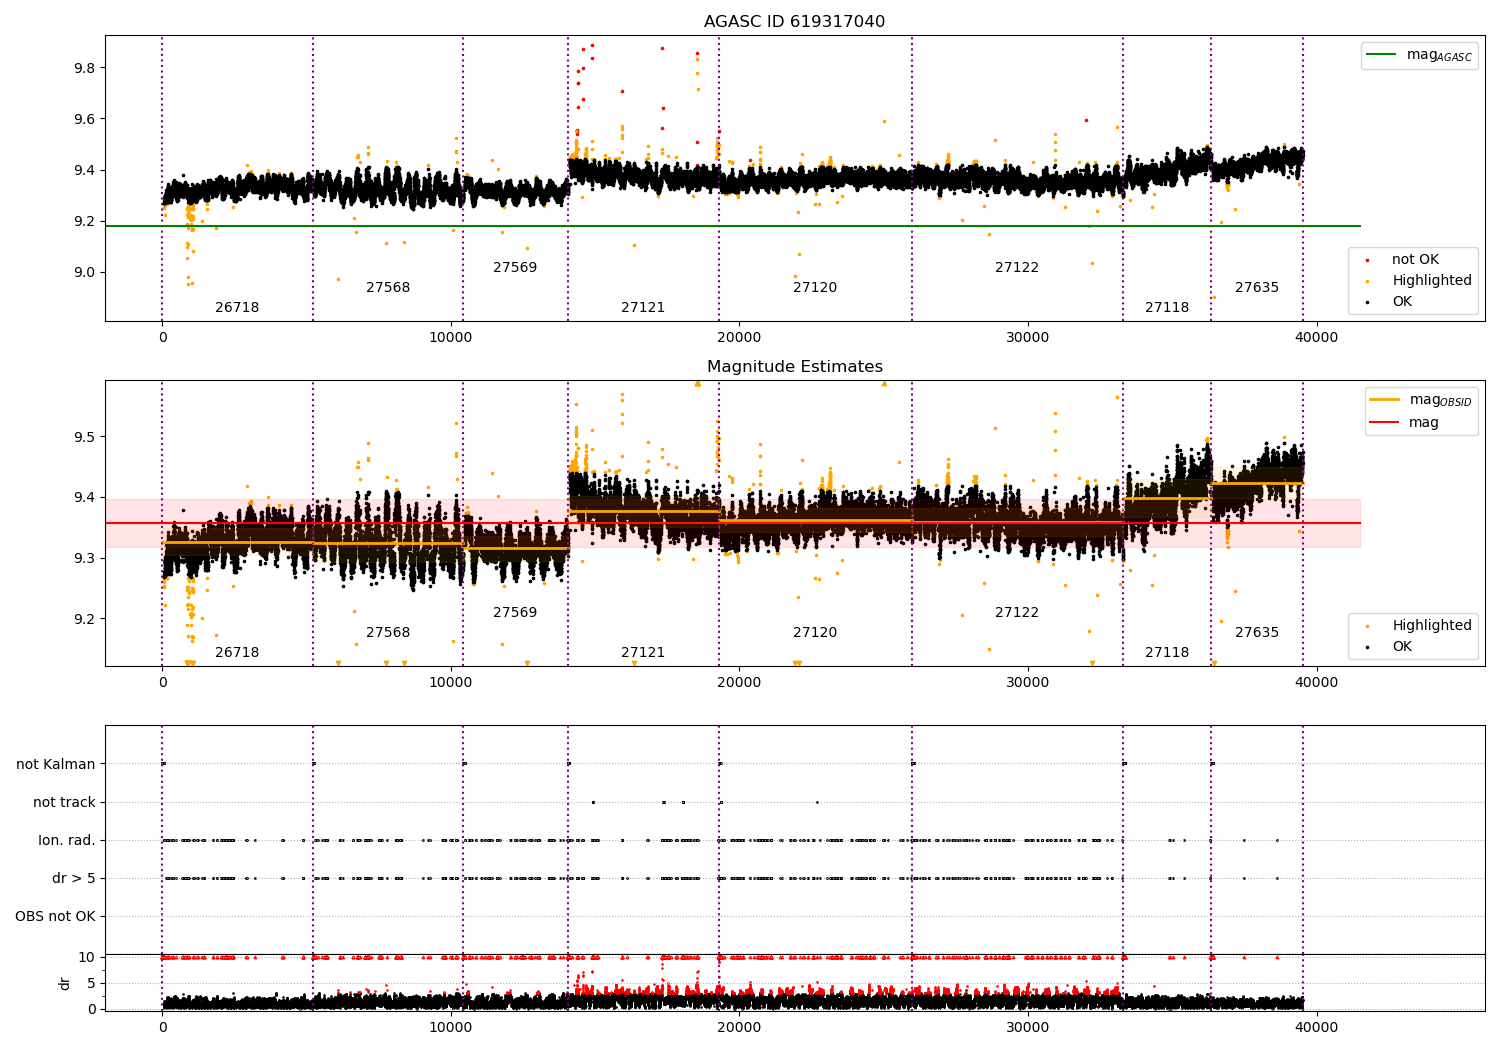Click obsid label 27118 in top plot
The width and height of the screenshot is (1500, 1050).
click(1167, 308)
